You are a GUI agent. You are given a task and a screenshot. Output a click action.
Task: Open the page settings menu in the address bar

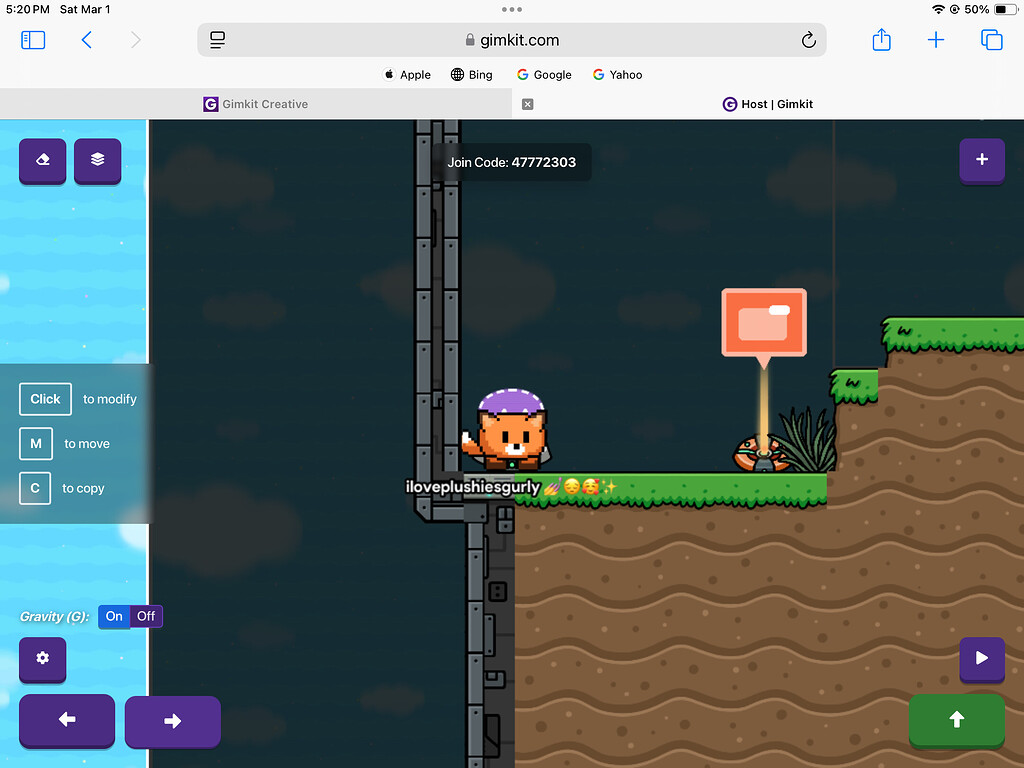217,40
